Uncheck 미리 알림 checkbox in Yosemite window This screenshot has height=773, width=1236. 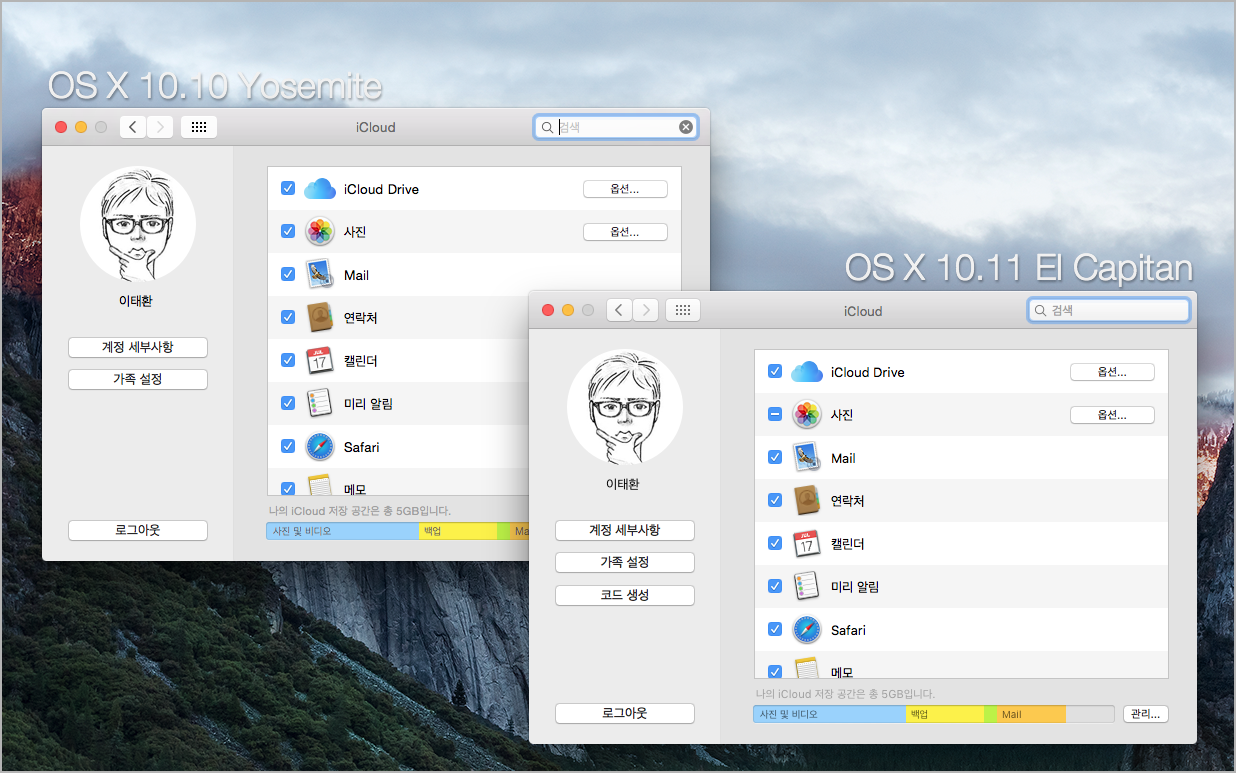point(288,403)
